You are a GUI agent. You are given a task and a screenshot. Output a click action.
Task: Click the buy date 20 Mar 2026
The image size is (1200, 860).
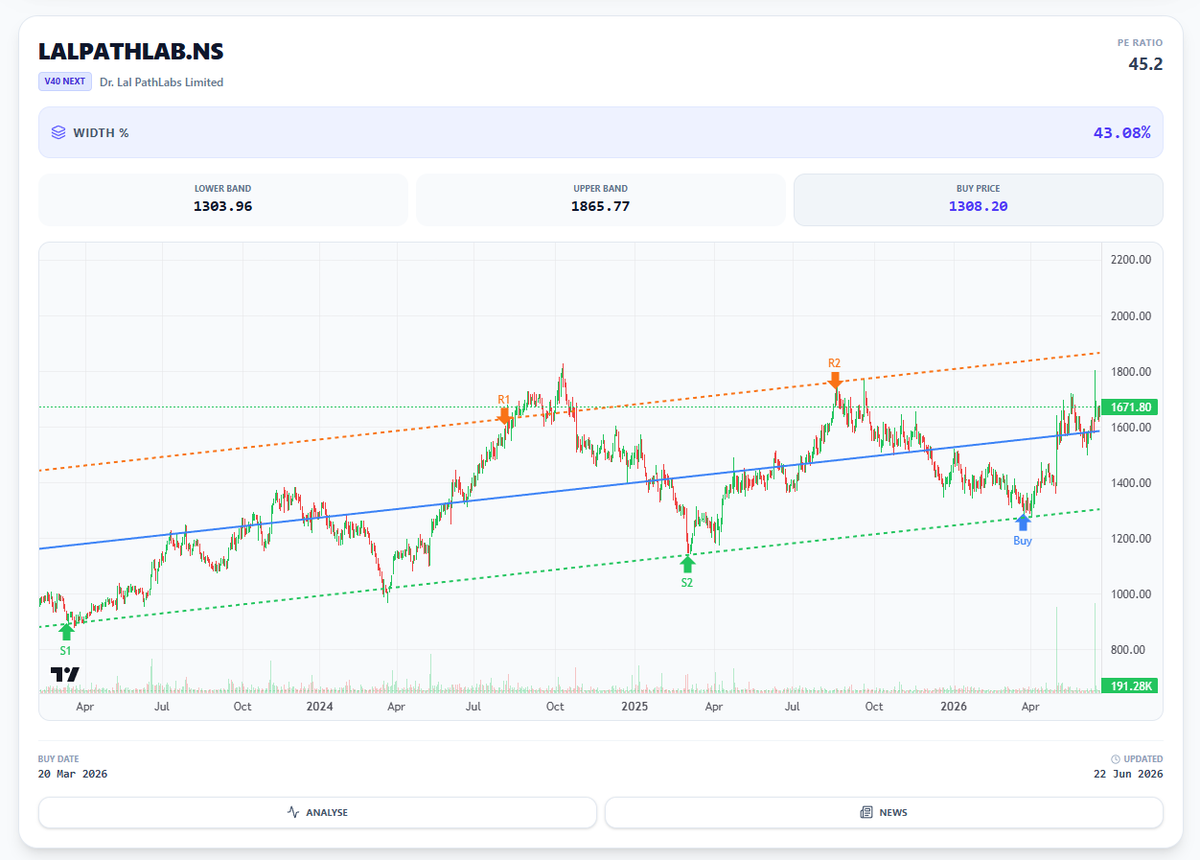click(x=73, y=774)
